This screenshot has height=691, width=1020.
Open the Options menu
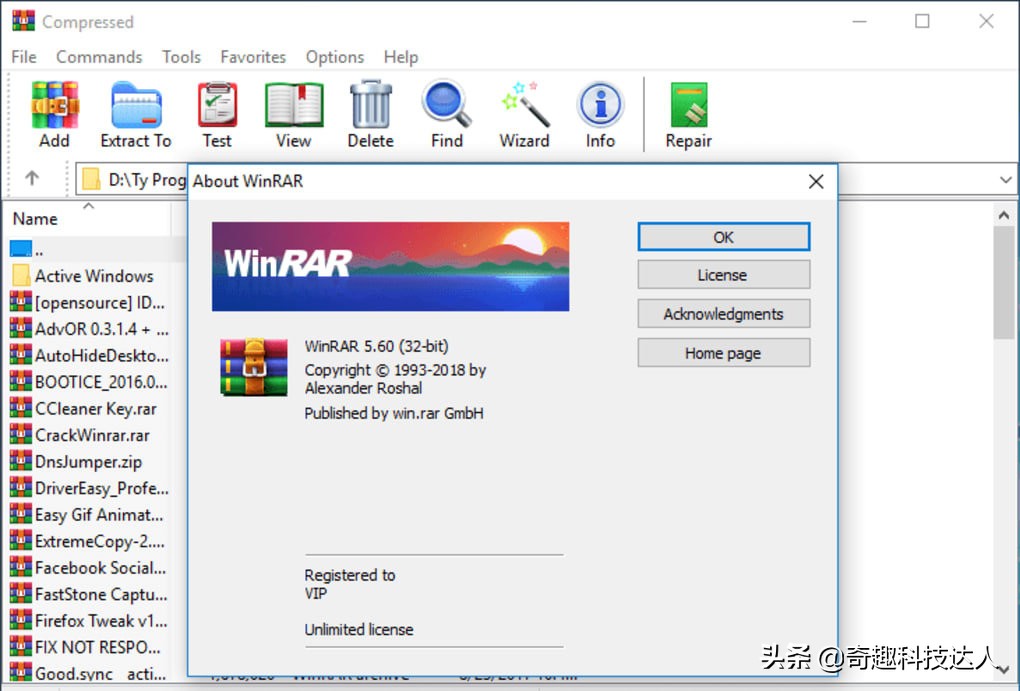pyautogui.click(x=335, y=57)
